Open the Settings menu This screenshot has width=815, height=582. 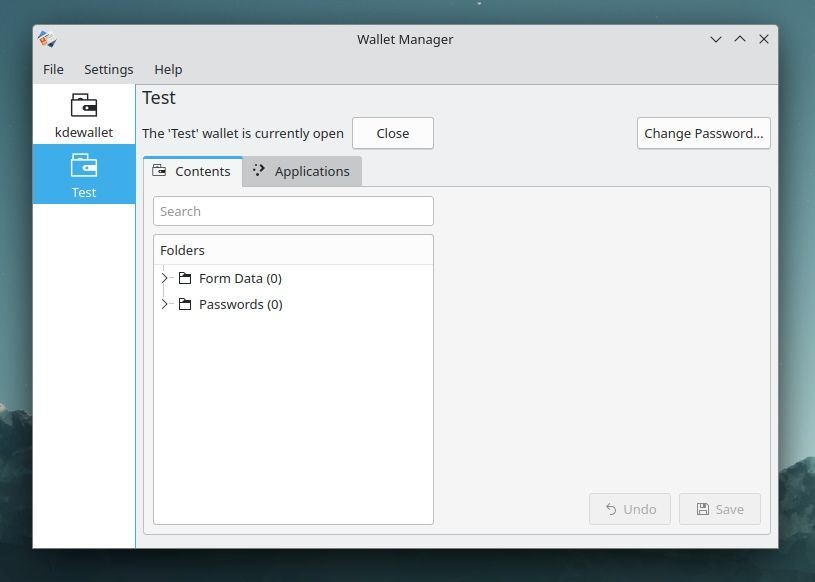108,69
